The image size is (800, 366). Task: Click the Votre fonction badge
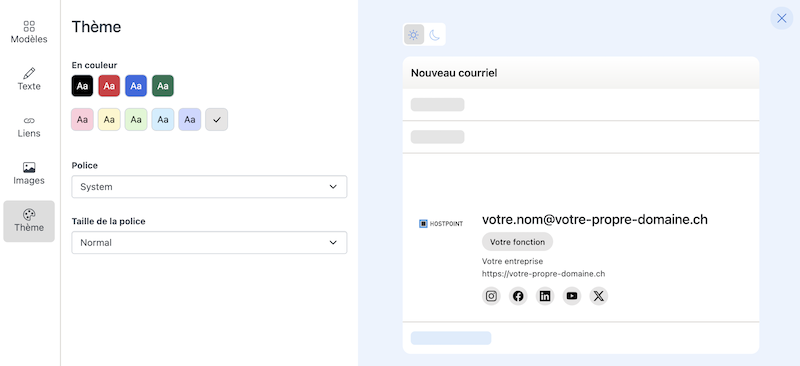point(517,242)
